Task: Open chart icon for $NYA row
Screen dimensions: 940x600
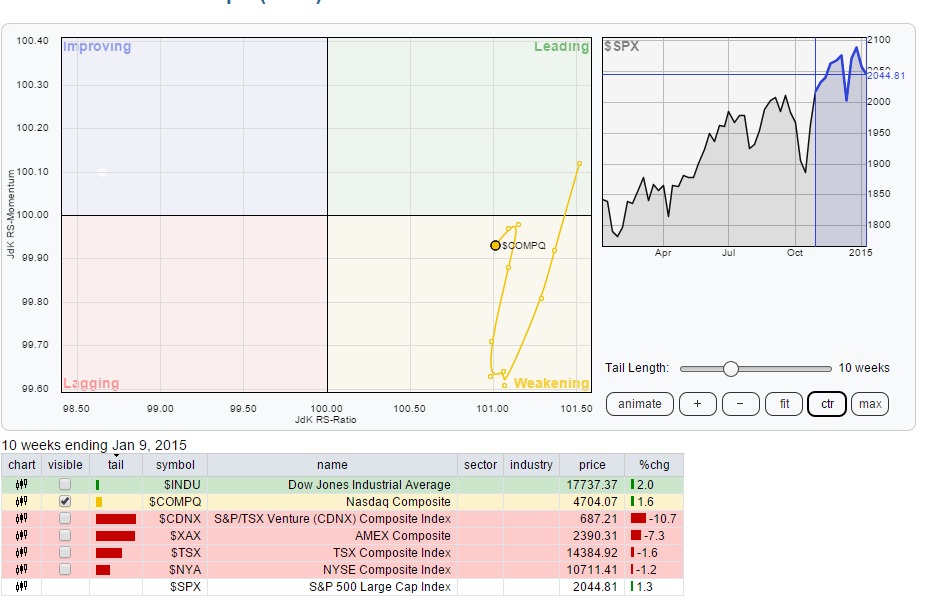Action: coord(22,569)
